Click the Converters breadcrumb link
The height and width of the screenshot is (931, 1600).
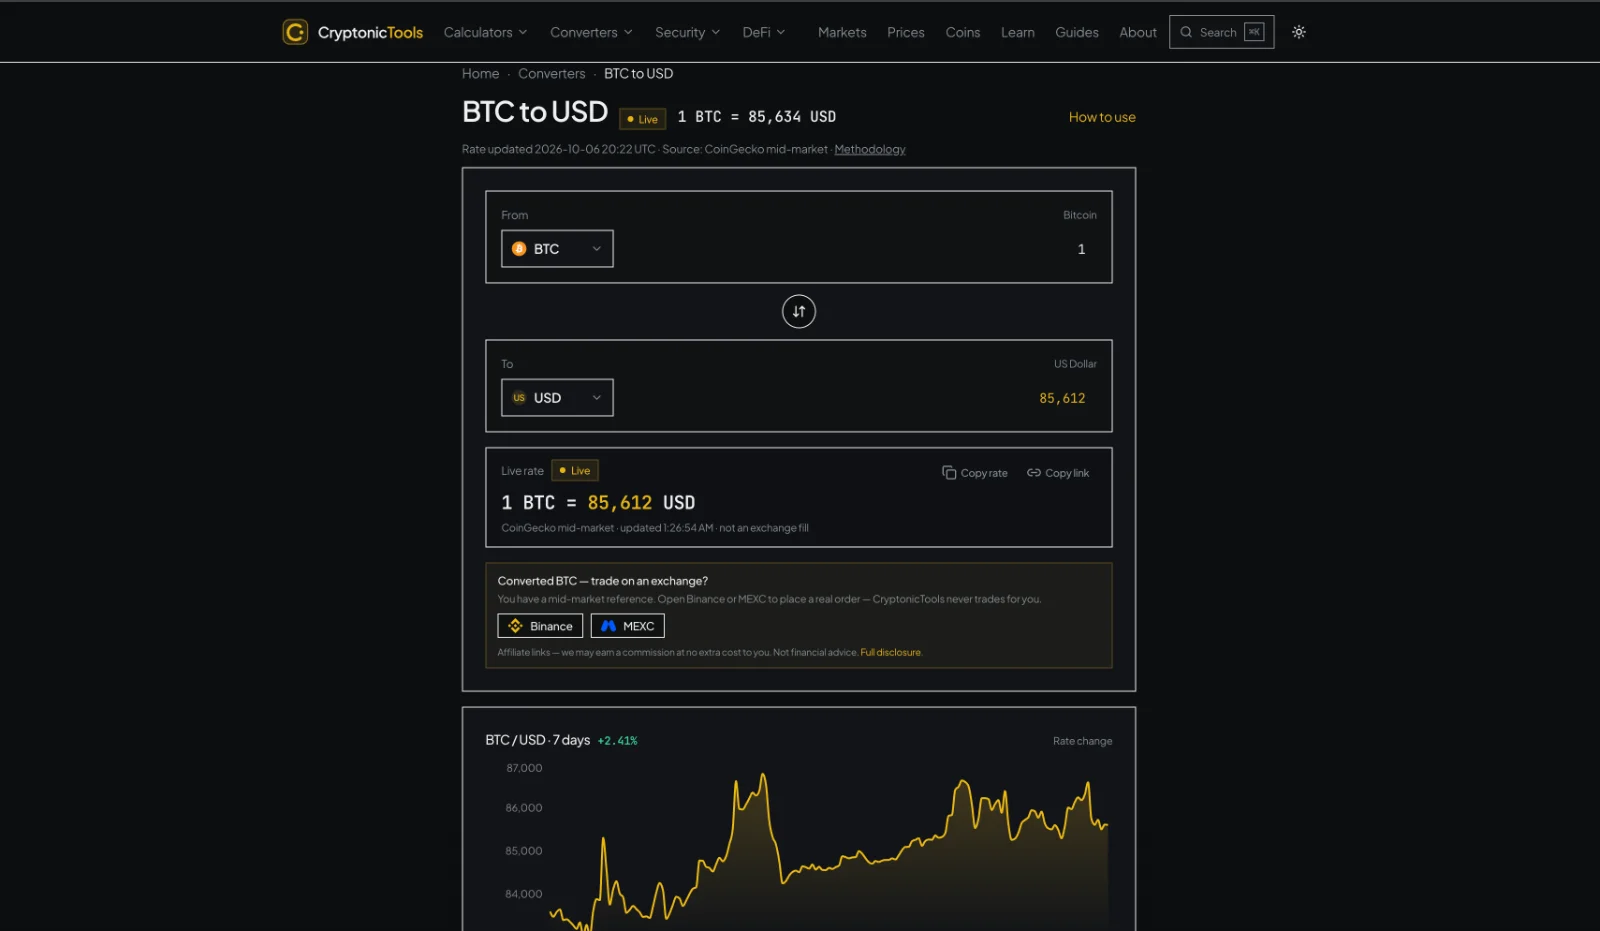coord(552,74)
